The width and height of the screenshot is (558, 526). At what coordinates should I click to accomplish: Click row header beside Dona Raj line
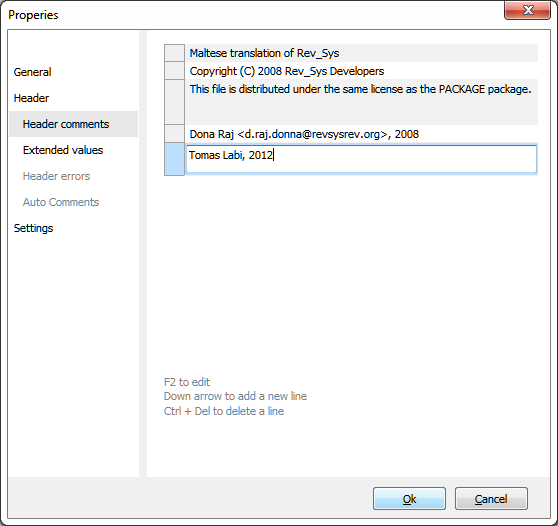pyautogui.click(x=174, y=134)
